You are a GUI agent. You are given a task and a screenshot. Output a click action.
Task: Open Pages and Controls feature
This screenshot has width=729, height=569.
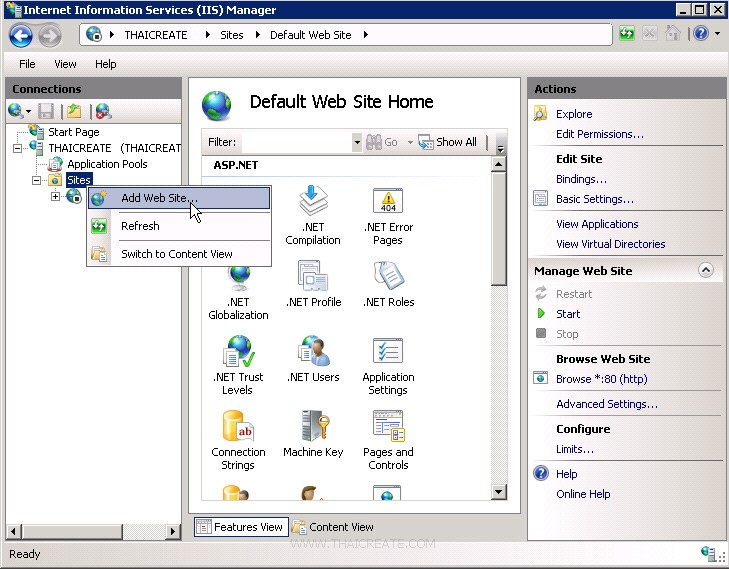[388, 440]
